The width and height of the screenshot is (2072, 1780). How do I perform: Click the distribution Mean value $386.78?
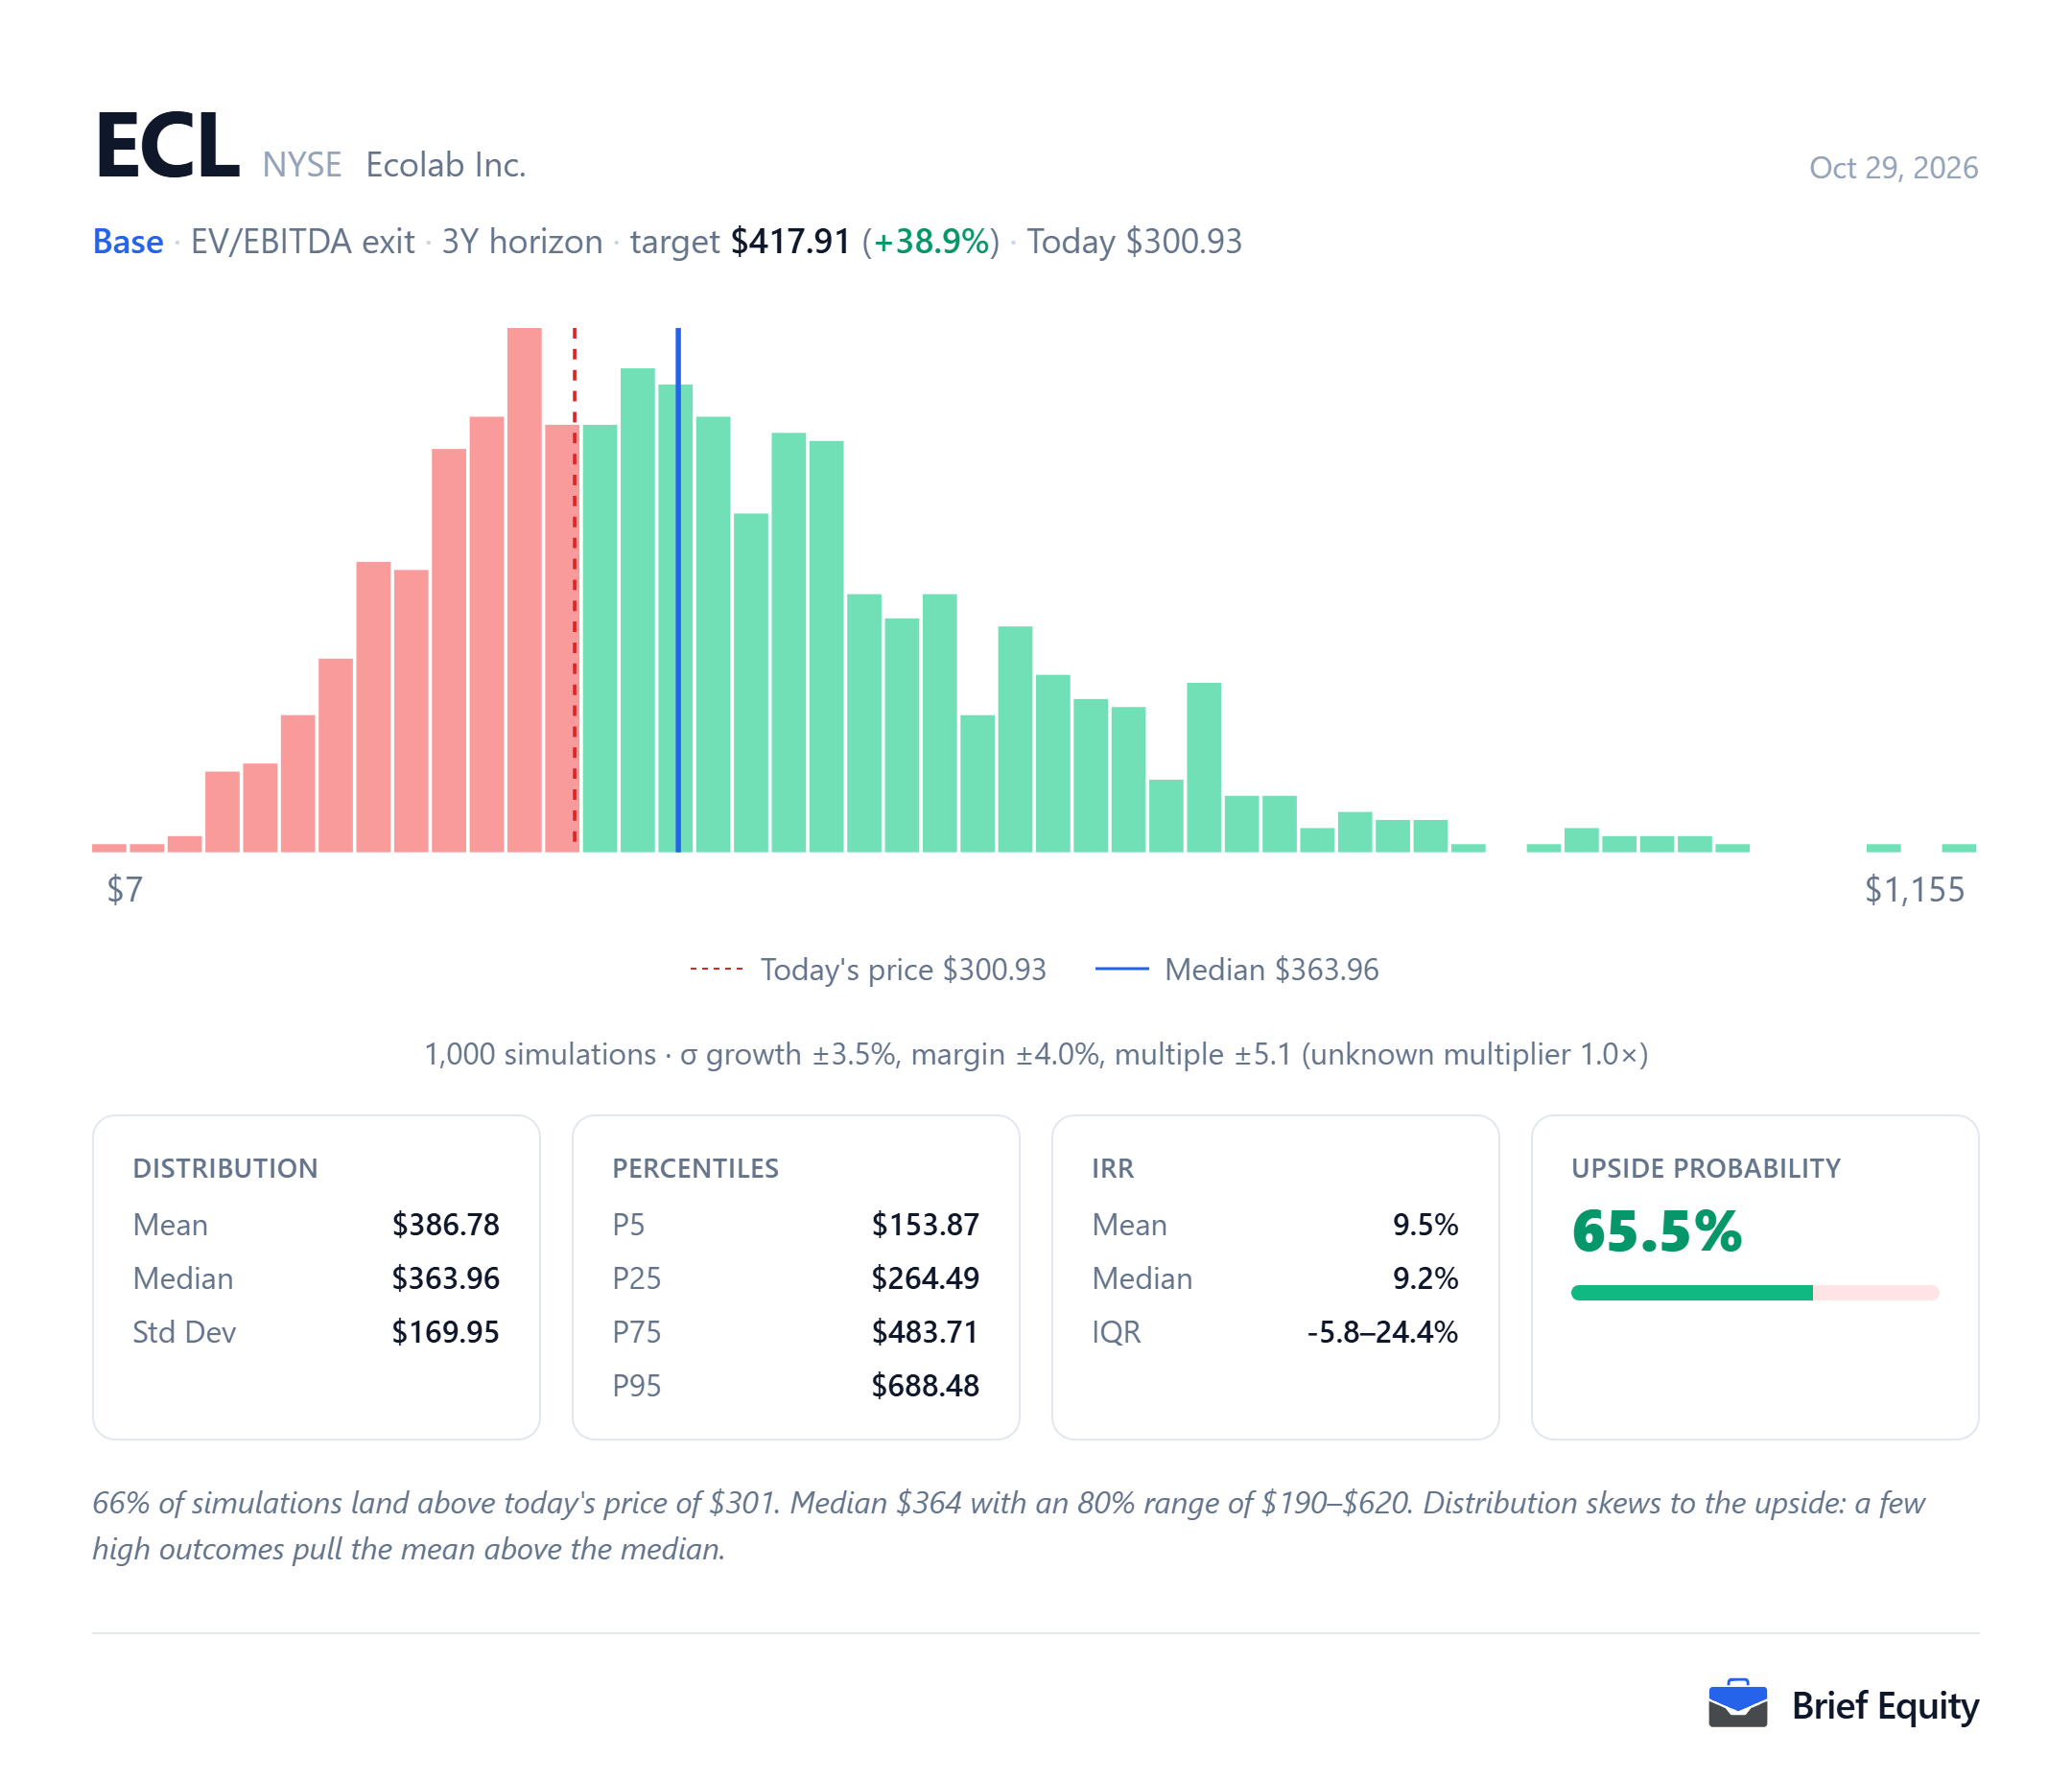click(x=445, y=1224)
